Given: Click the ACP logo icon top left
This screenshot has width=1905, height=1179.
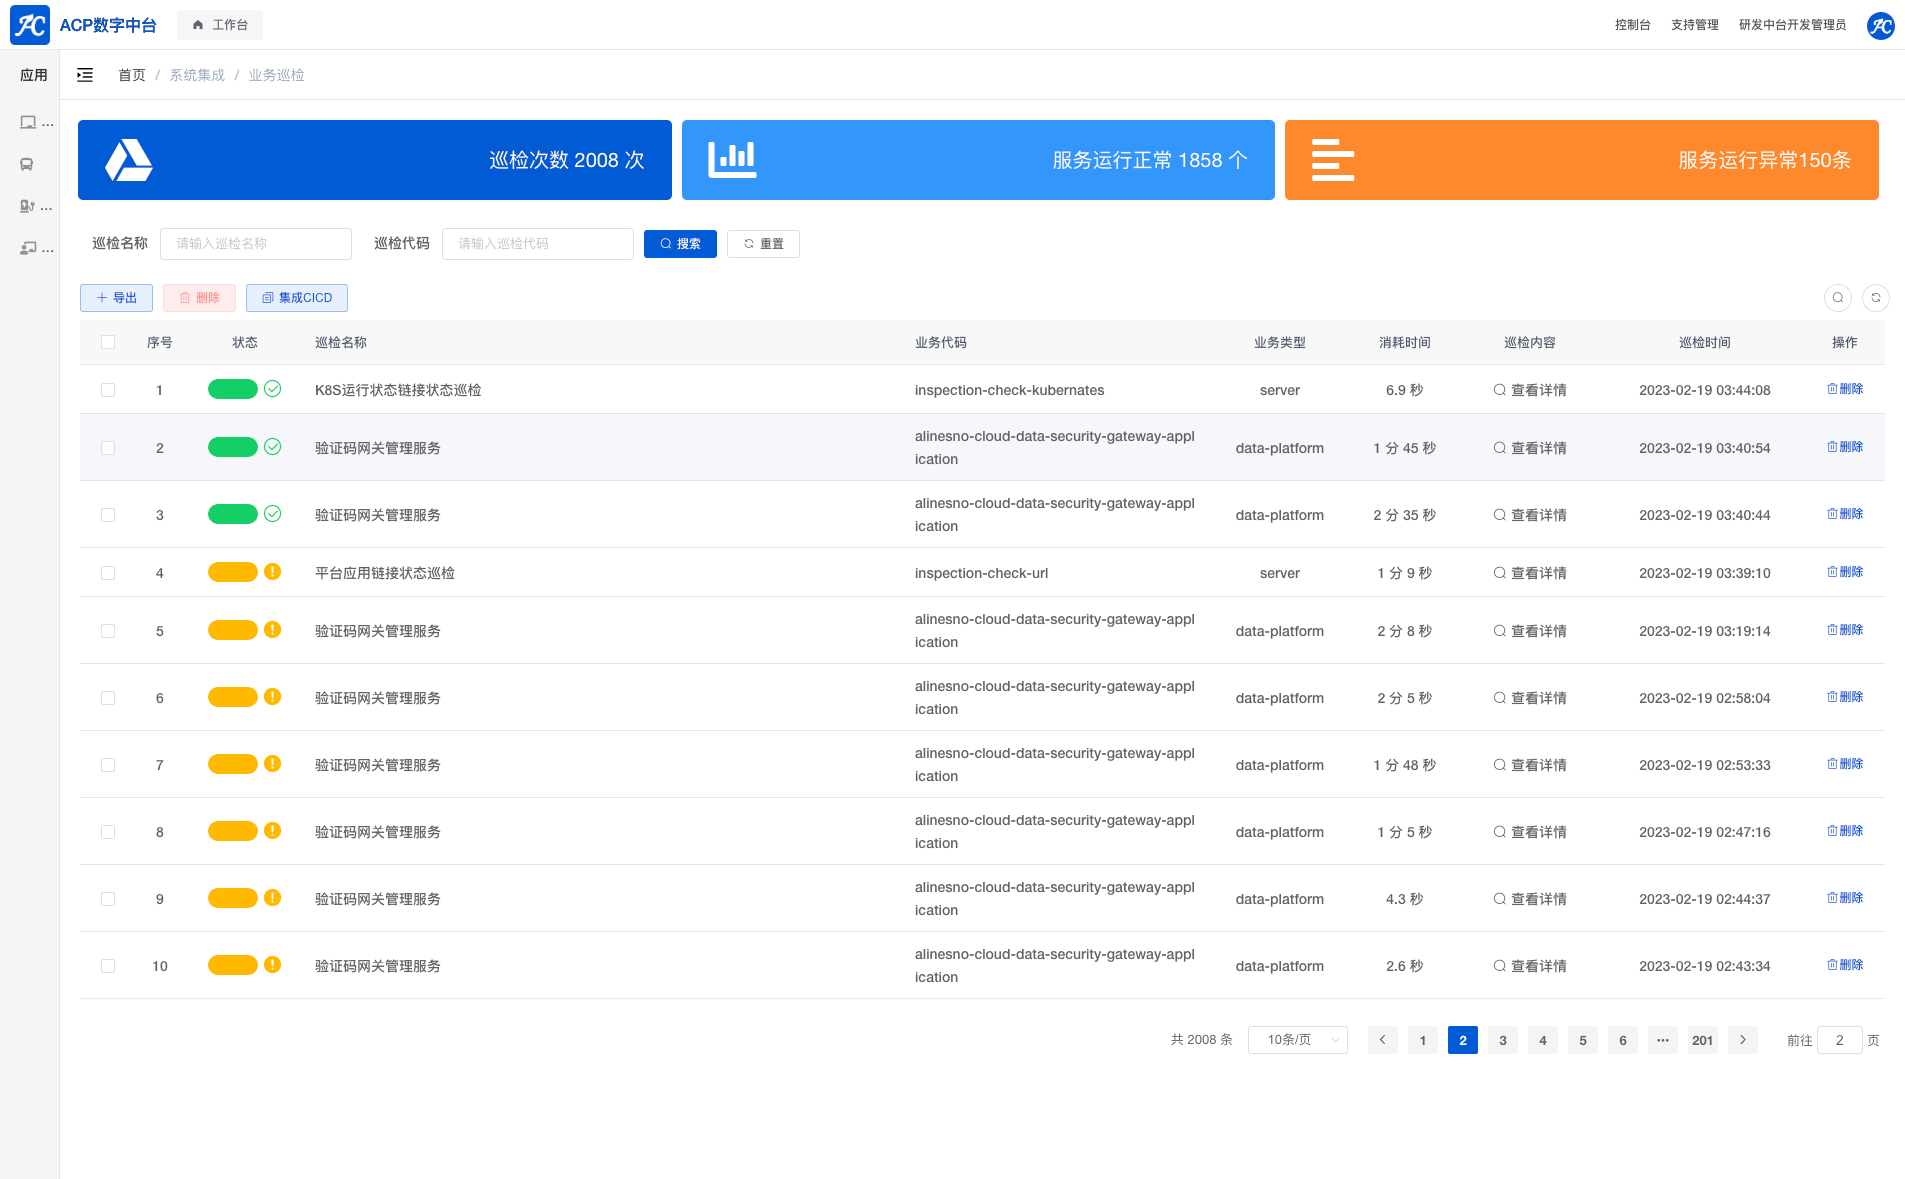Looking at the screenshot, I should click(29, 25).
